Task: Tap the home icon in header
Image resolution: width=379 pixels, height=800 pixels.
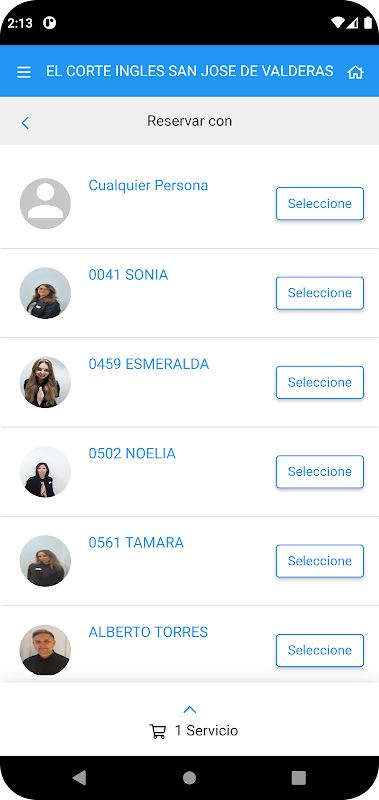Action: [x=355, y=72]
